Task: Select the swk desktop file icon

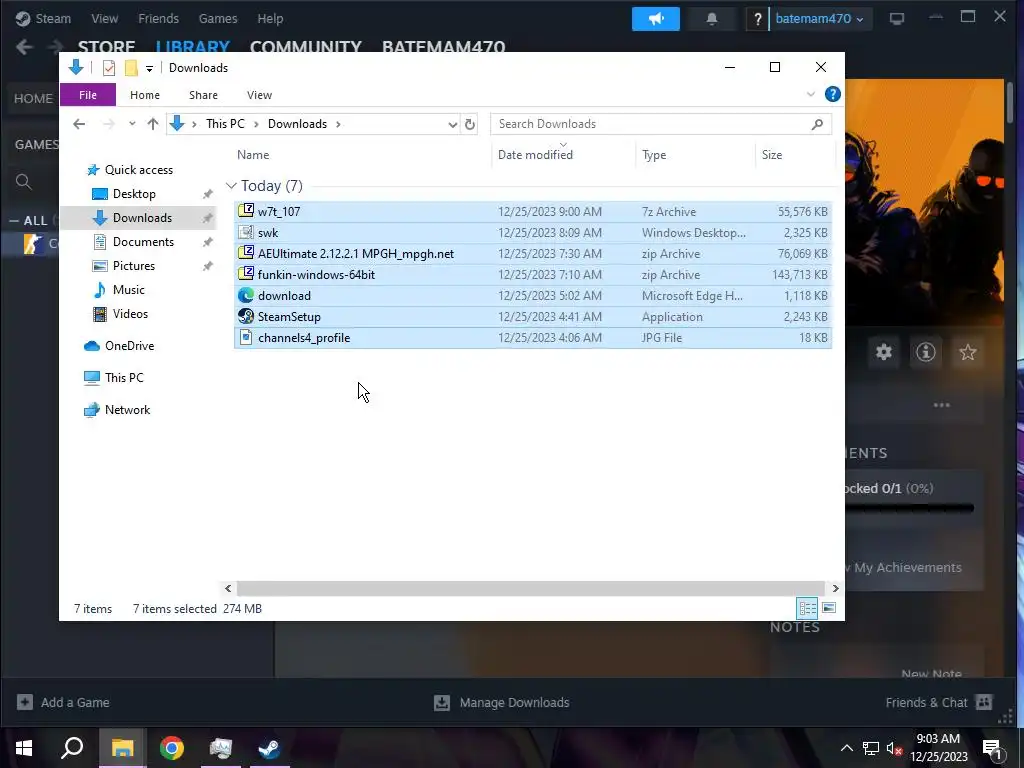Action: tap(246, 232)
